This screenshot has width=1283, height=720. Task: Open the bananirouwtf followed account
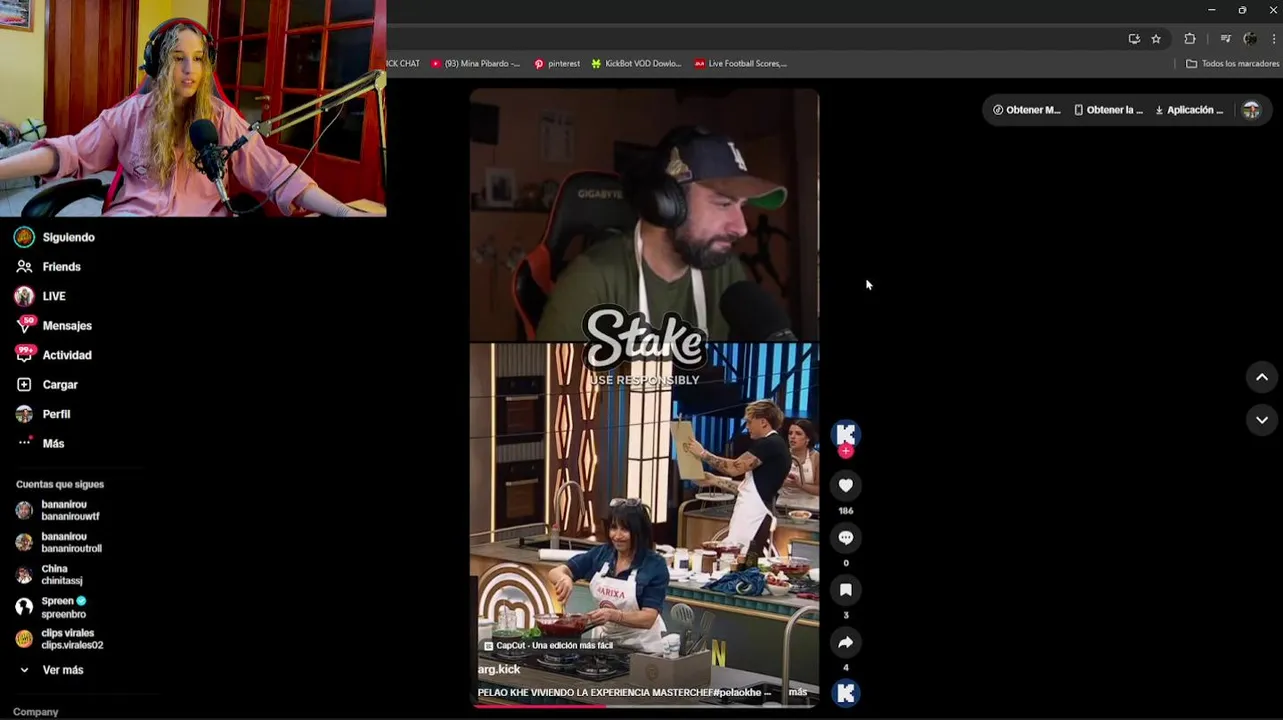click(70, 510)
